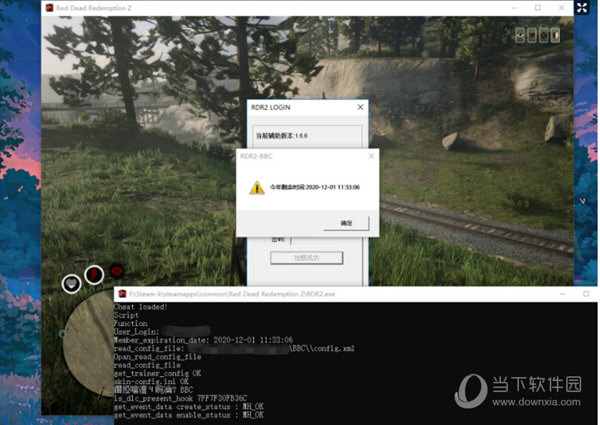Click the third HUD card icon in game
This screenshot has width=600, height=425.
click(543, 35)
